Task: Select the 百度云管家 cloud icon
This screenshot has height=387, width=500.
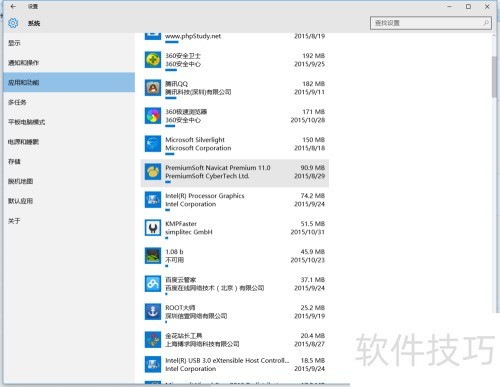Action: (x=153, y=284)
